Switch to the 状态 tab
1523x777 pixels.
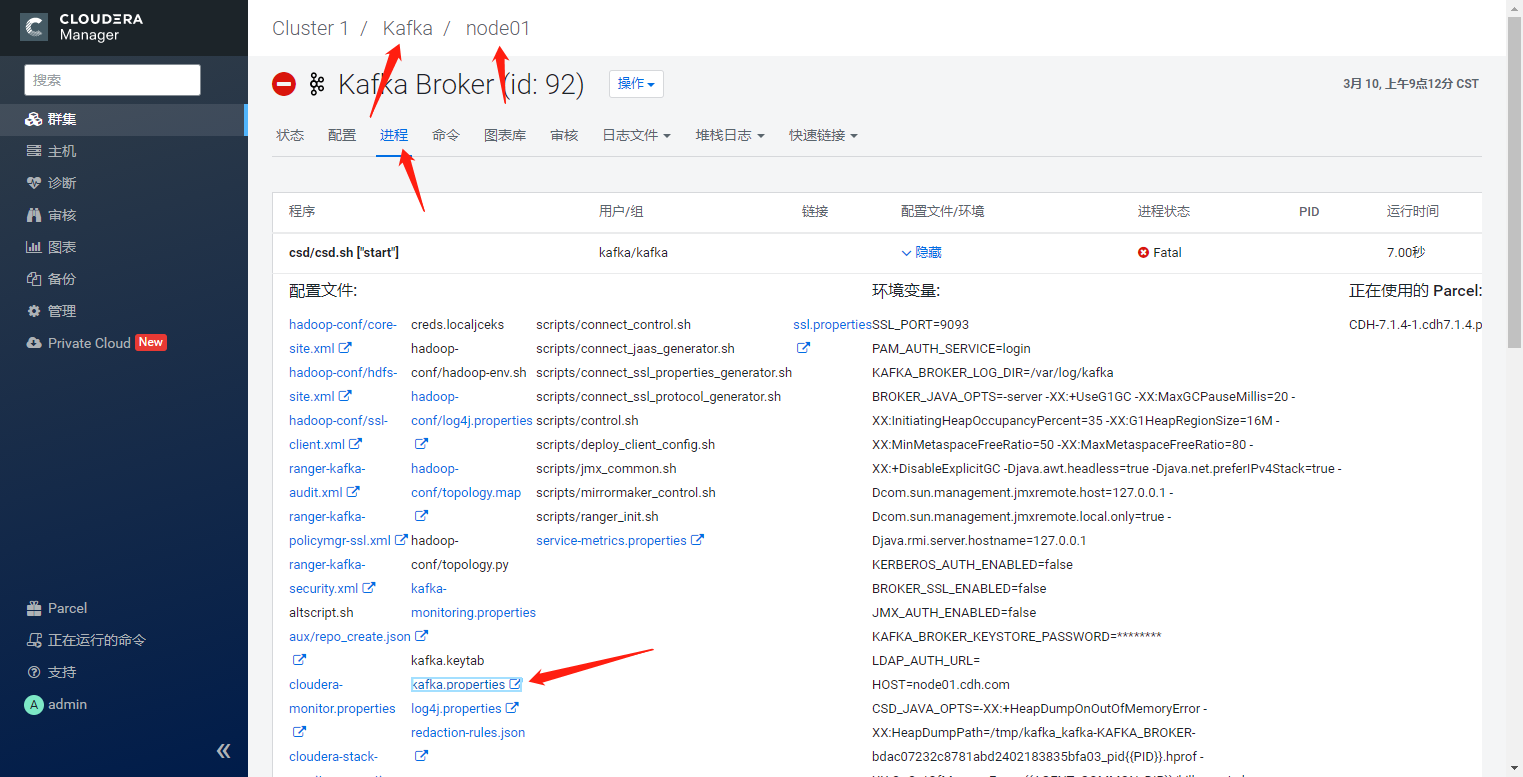290,135
